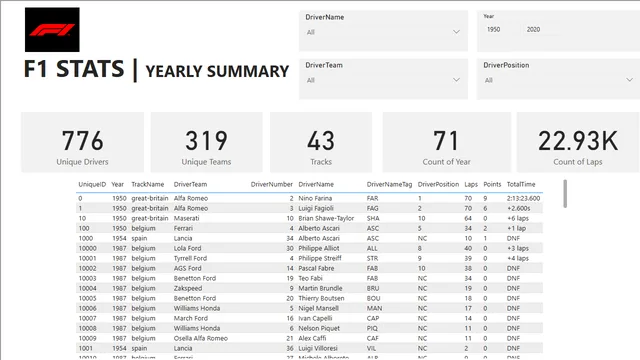Select the Ivan Capelli cell
Screen dimensions: 640x360
click(x=315, y=318)
